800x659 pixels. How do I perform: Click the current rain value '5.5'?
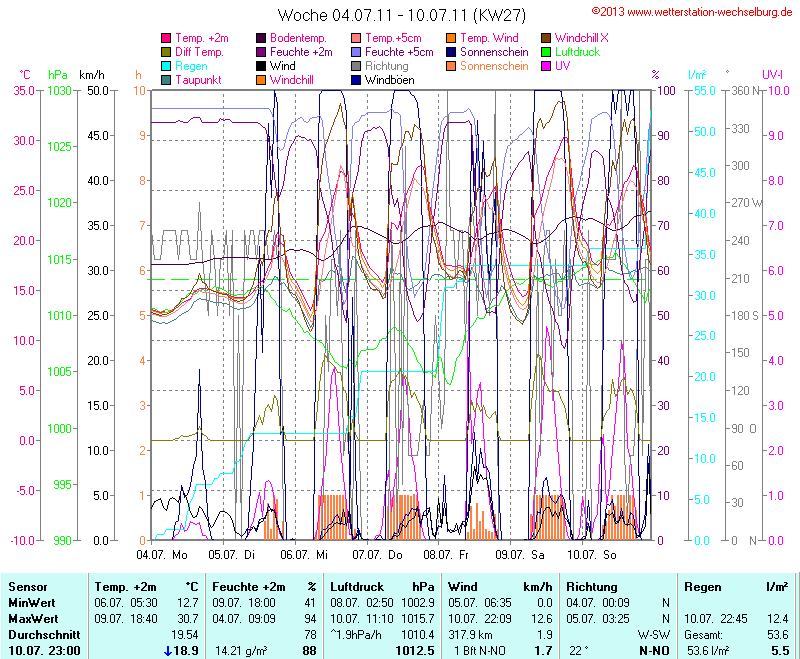(780, 651)
